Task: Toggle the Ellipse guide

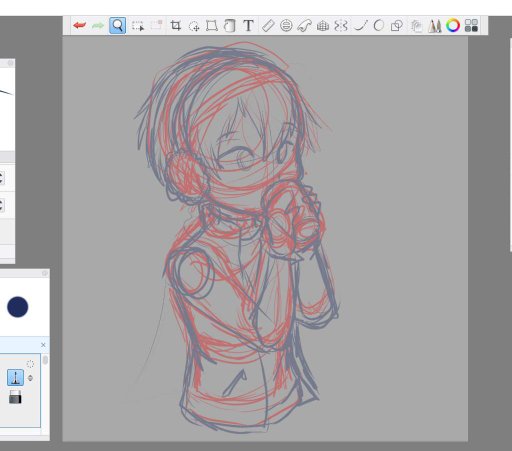Action: point(286,25)
